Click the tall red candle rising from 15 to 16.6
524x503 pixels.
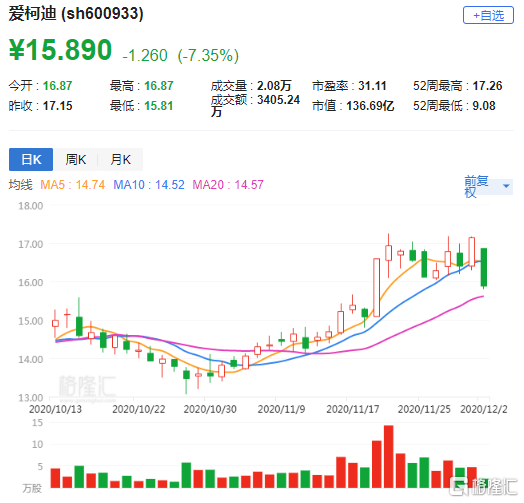[x=376, y=287]
